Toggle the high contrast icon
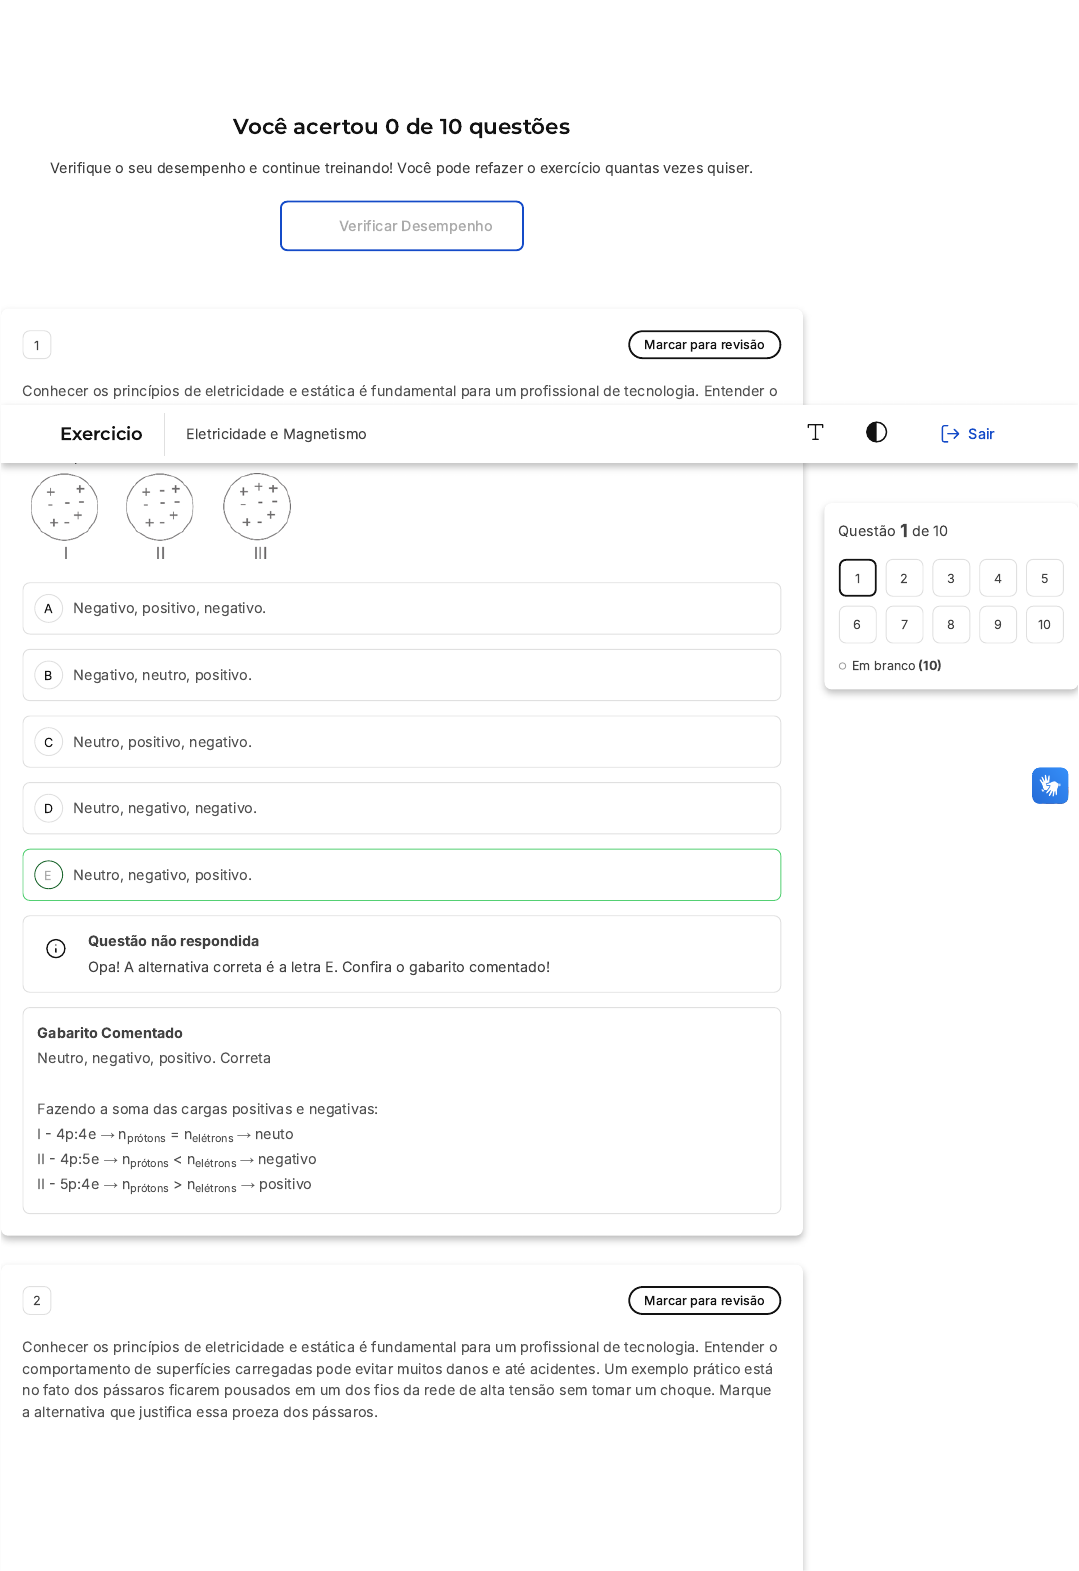This screenshot has height=1571, width=1079. [876, 432]
